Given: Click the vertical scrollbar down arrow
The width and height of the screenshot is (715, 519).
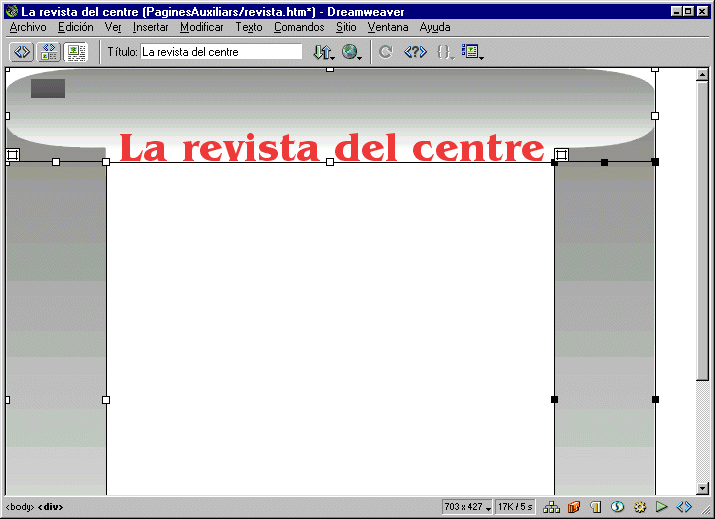Looking at the screenshot, I should tap(702, 488).
